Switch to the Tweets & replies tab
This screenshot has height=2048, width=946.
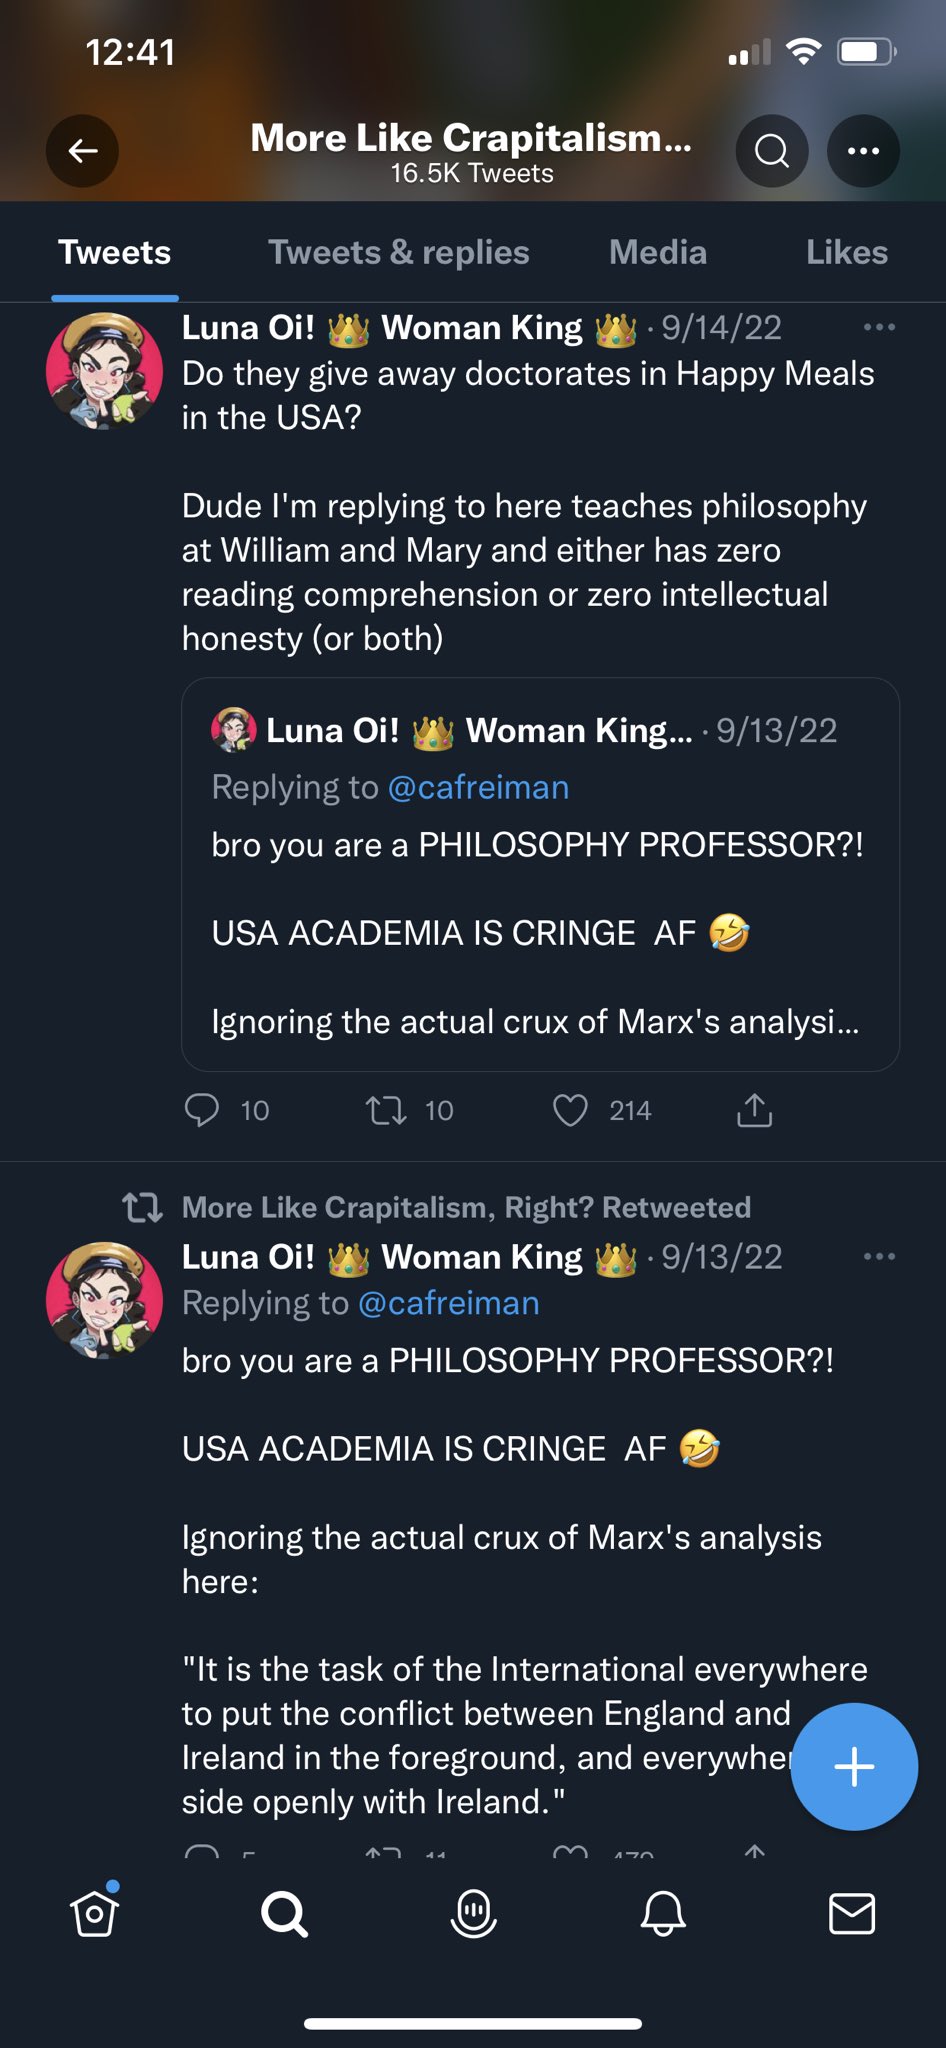[x=398, y=252]
